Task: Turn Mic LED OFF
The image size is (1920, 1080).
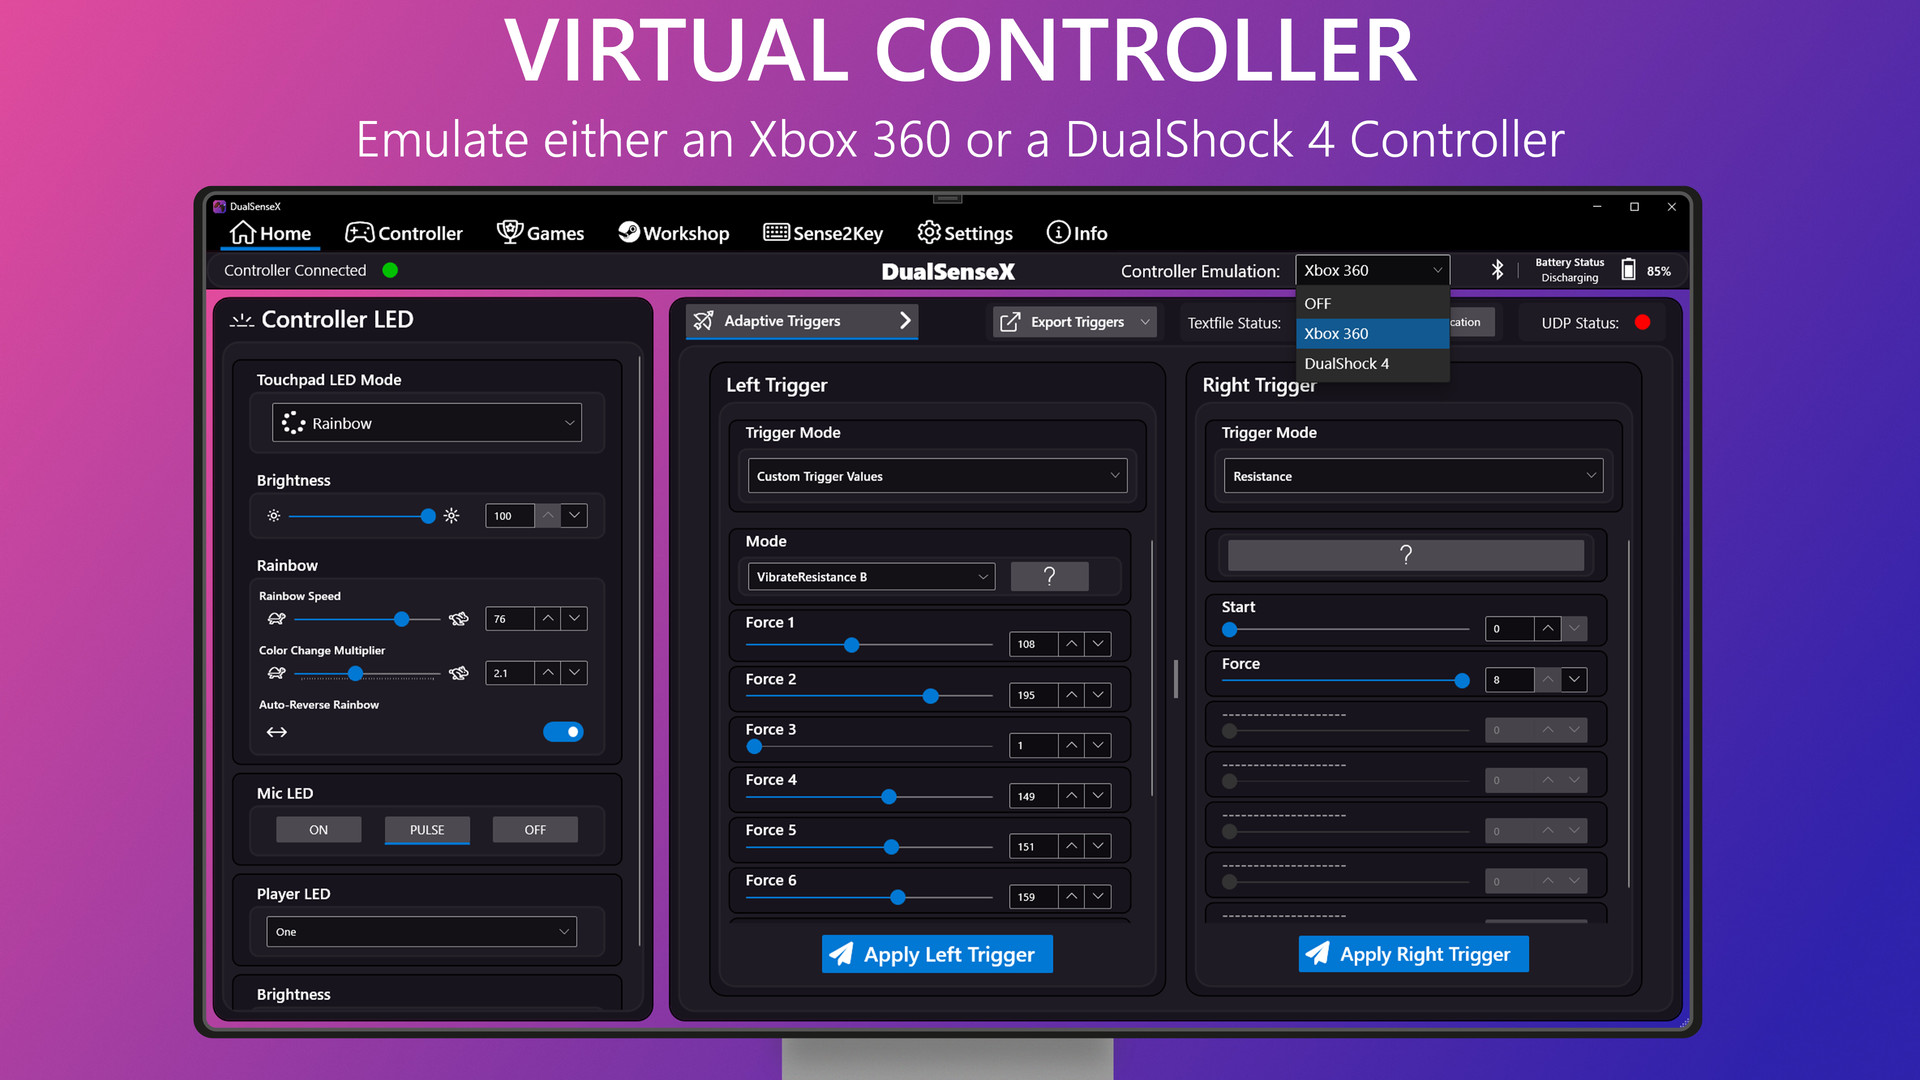Action: (535, 830)
